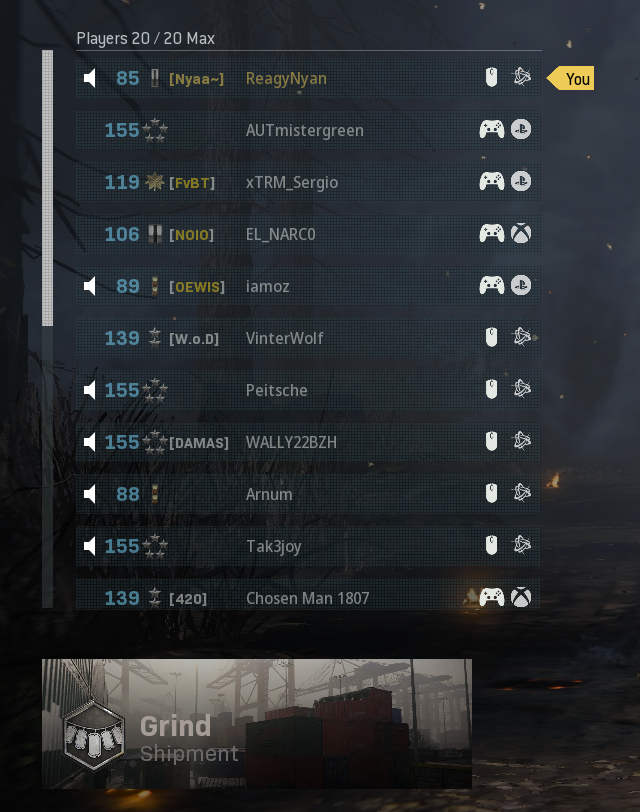The image size is (640, 812).
Task: Click the Battle.net icon on Tak3joy row
Action: coord(521,545)
